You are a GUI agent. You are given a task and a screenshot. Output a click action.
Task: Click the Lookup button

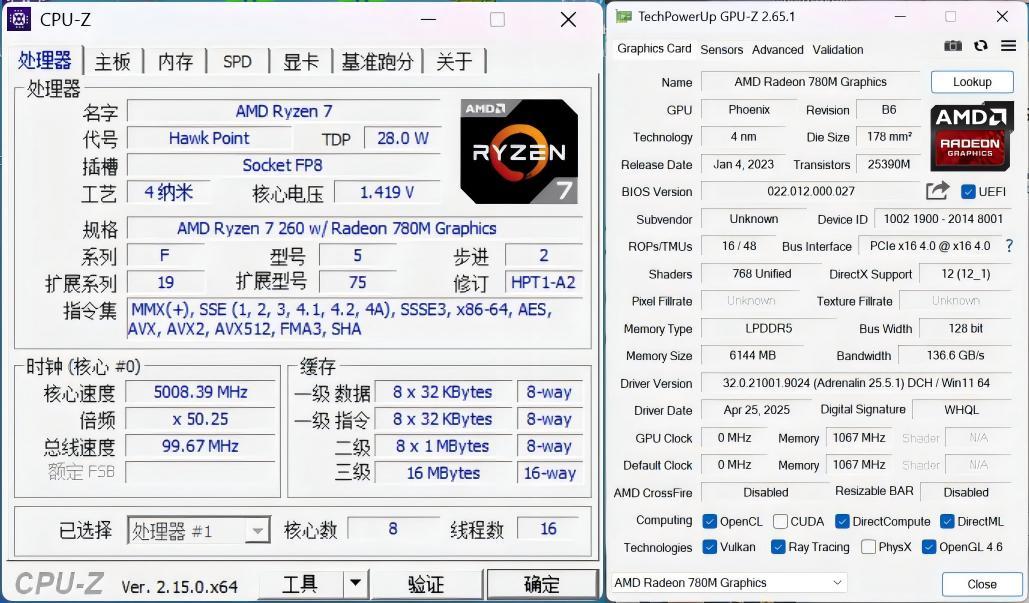tap(972, 82)
